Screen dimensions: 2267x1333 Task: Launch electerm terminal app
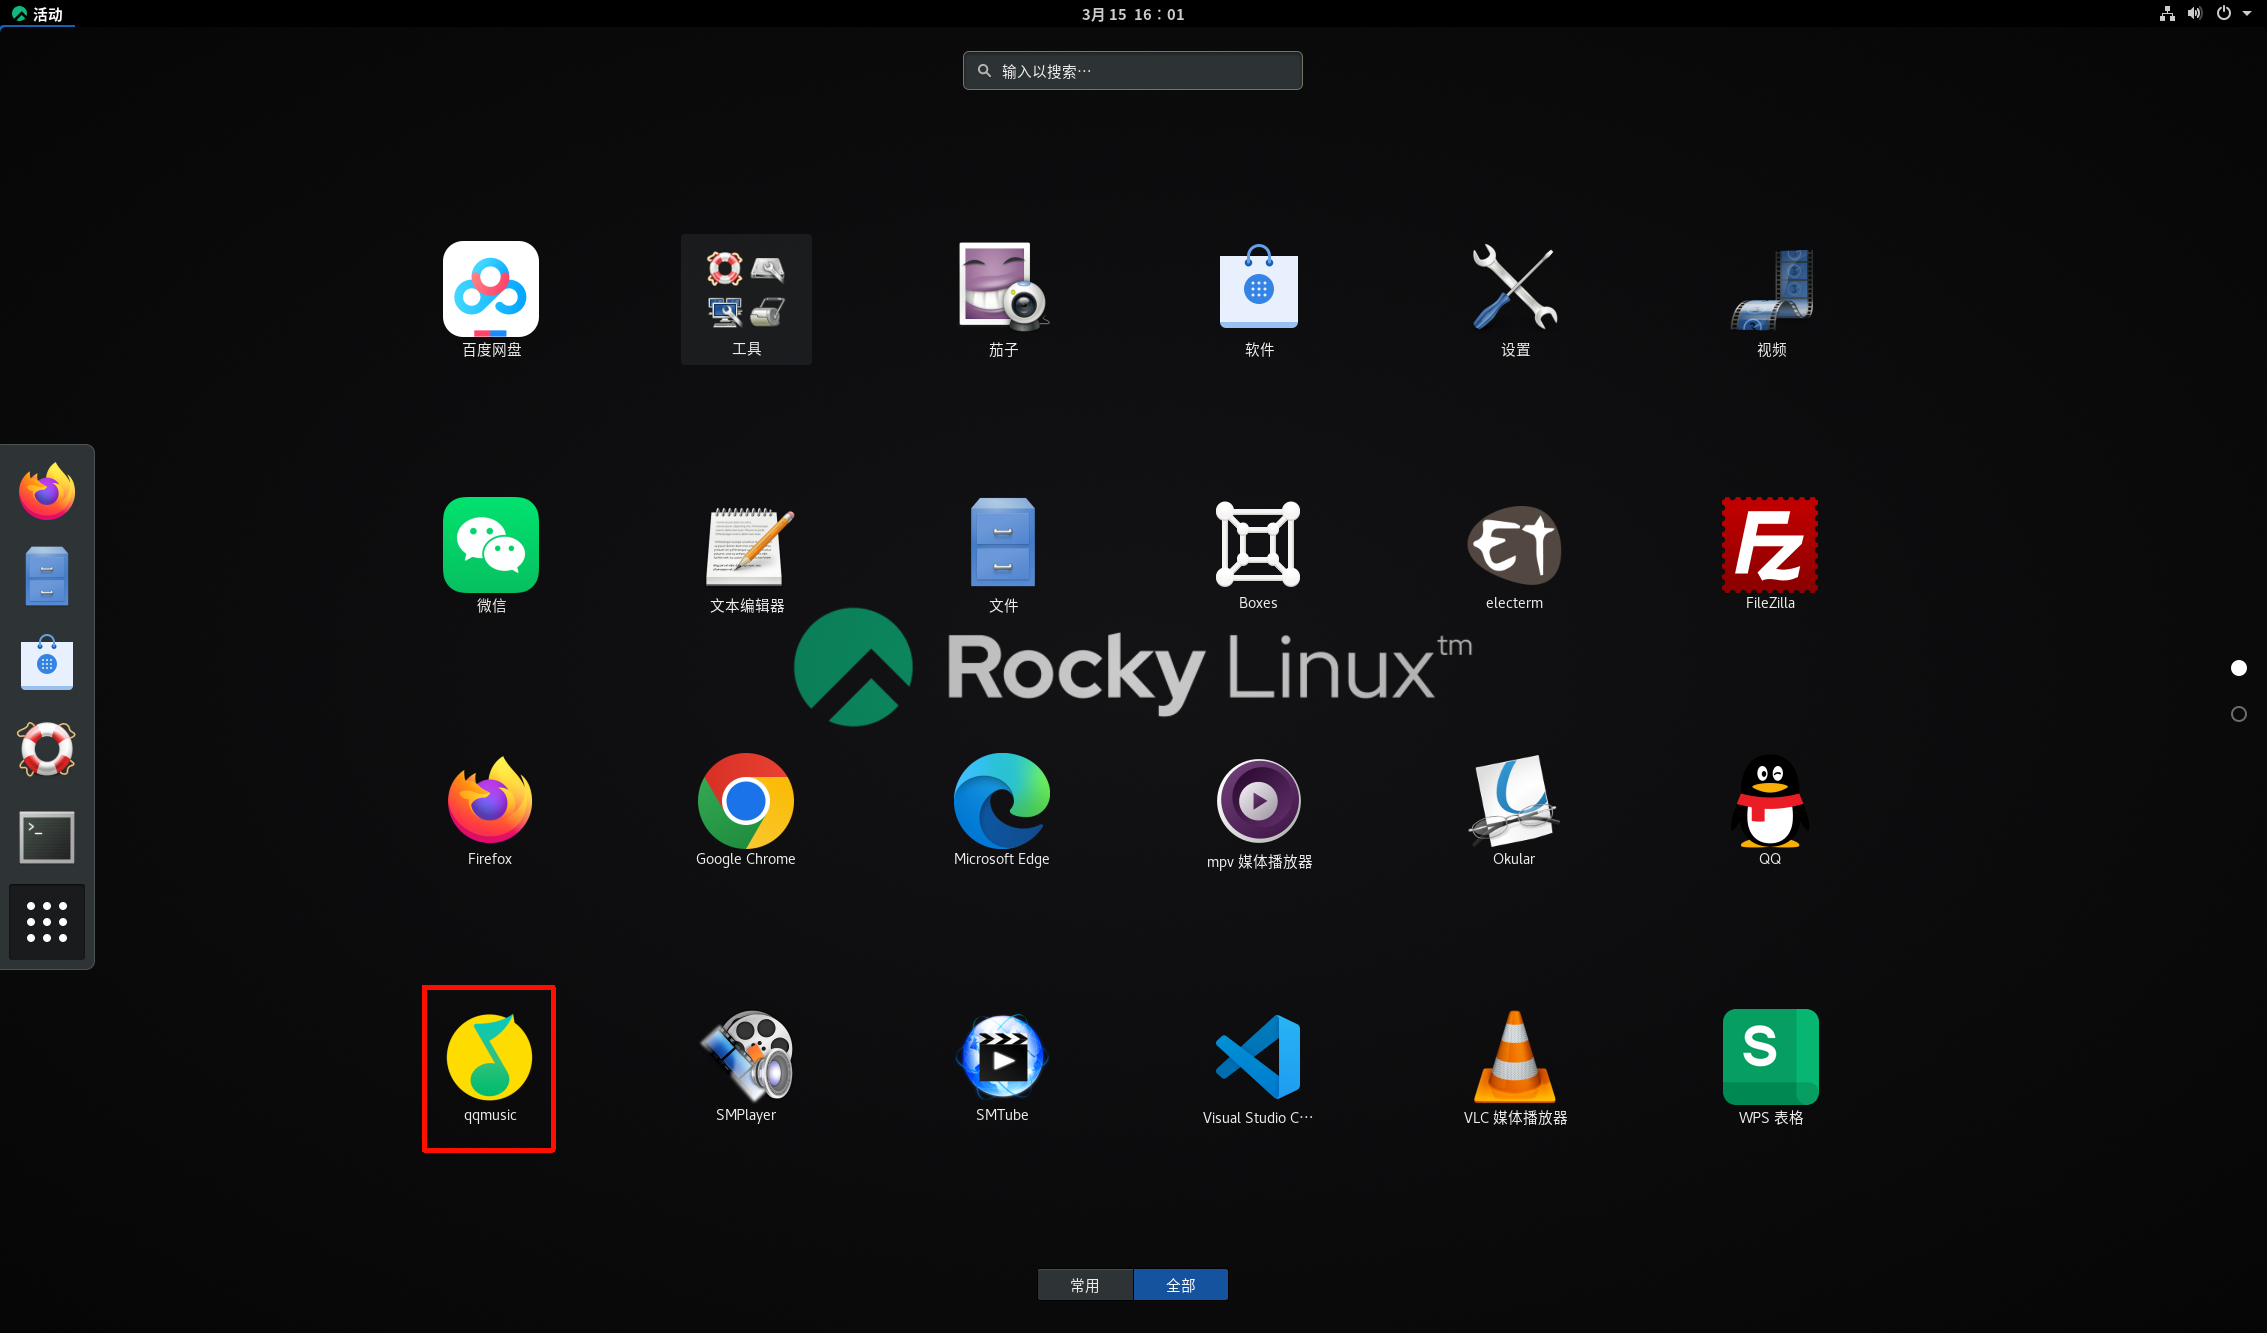click(1514, 546)
